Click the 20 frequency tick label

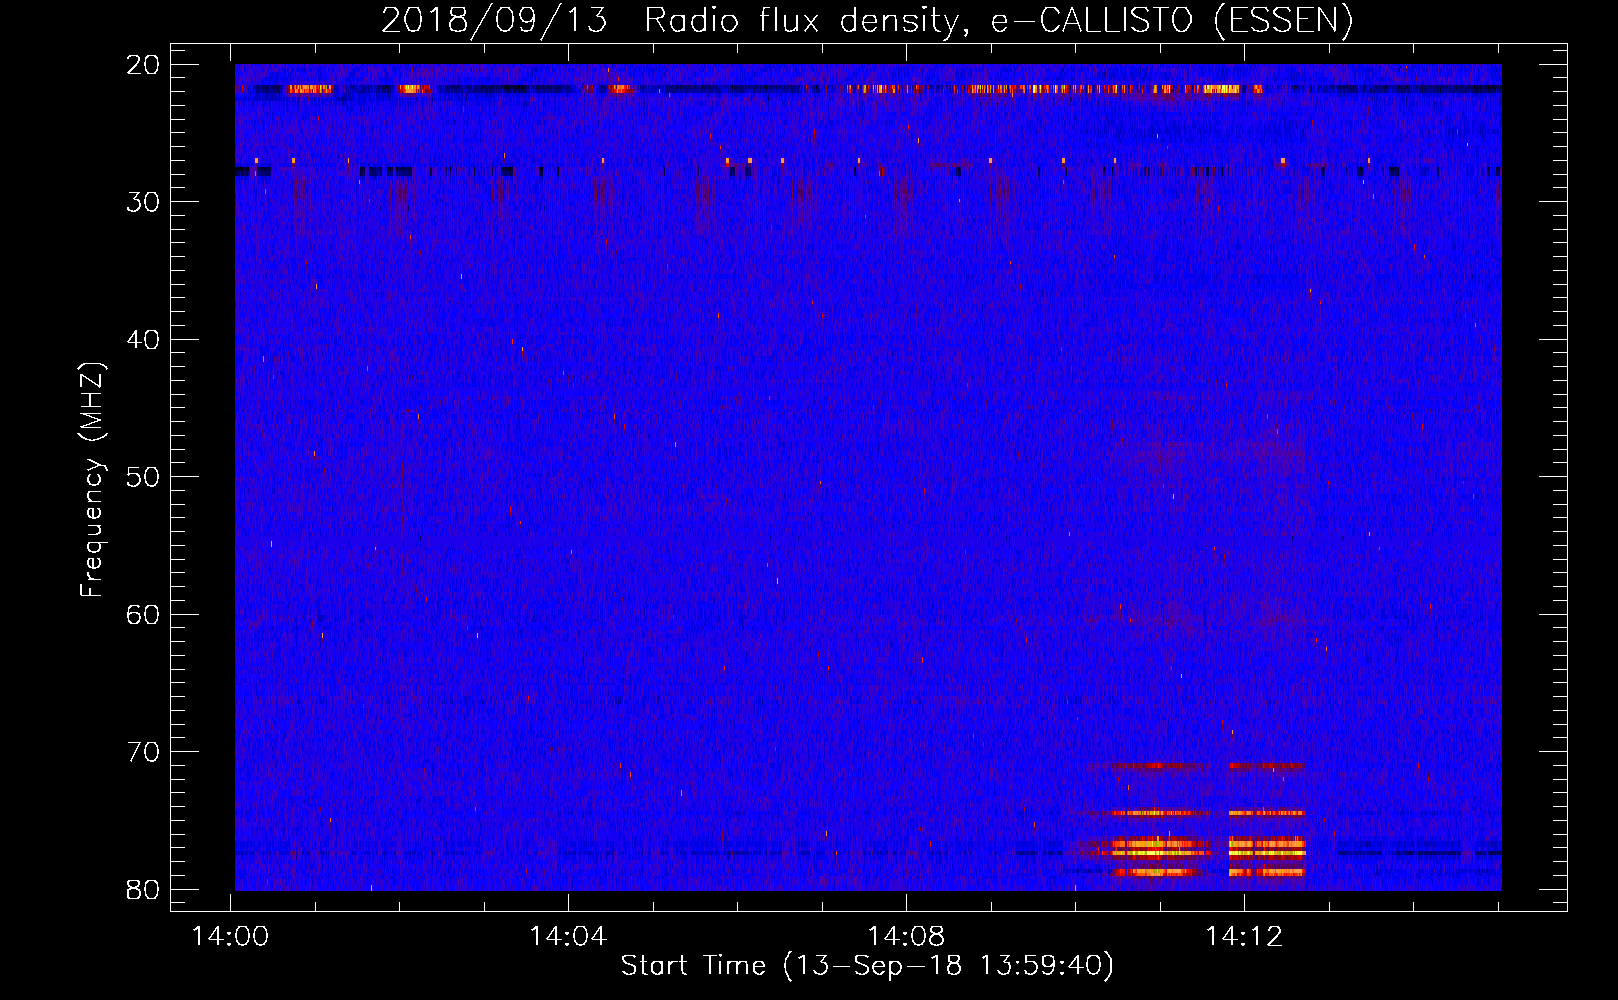144,65
